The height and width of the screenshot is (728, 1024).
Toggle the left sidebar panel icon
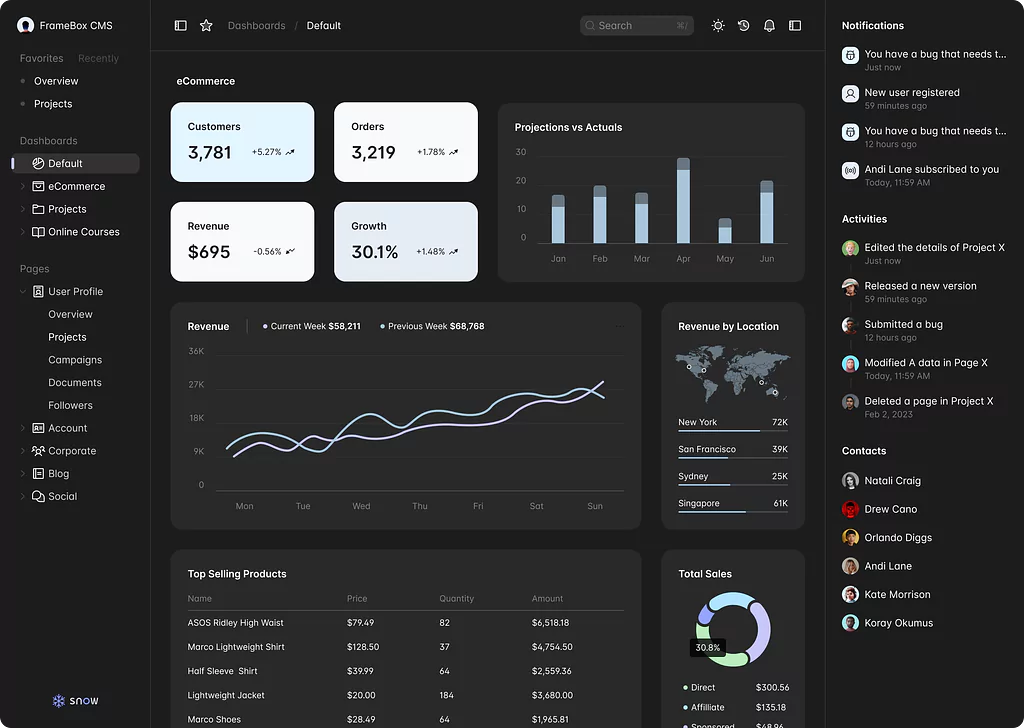pos(180,25)
